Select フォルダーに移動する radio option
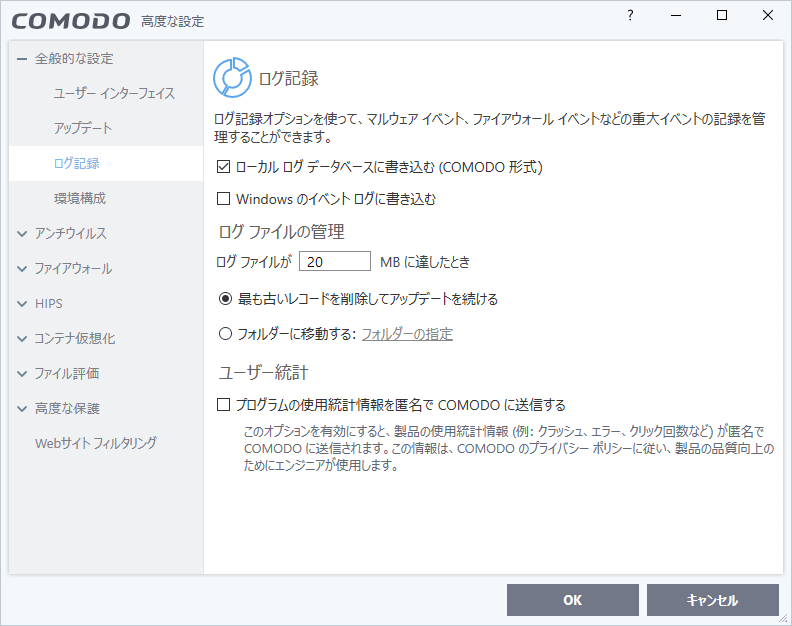The height and width of the screenshot is (626, 792). (x=225, y=334)
